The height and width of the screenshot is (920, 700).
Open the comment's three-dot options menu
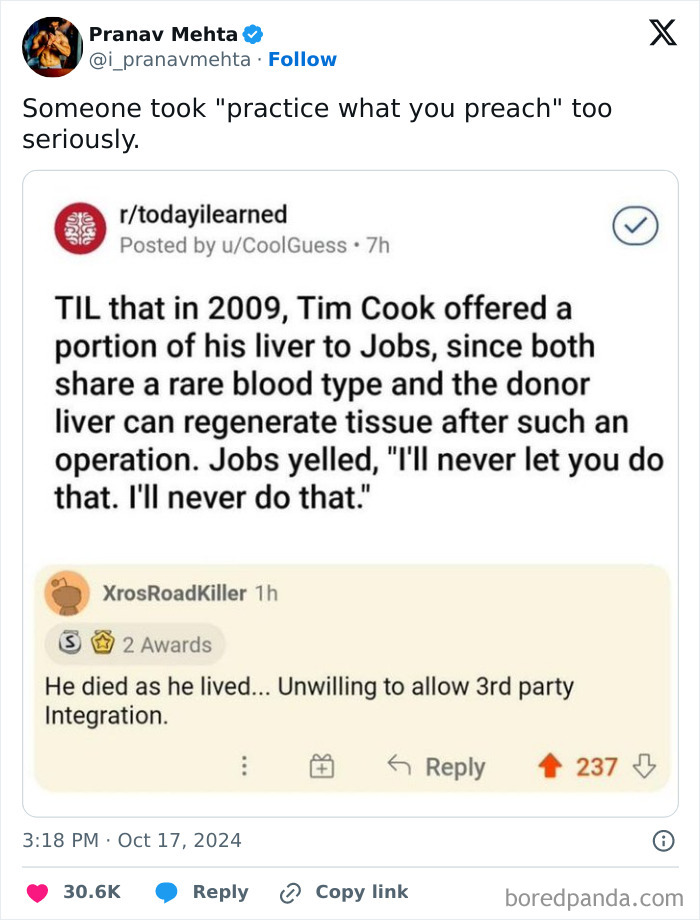(244, 767)
